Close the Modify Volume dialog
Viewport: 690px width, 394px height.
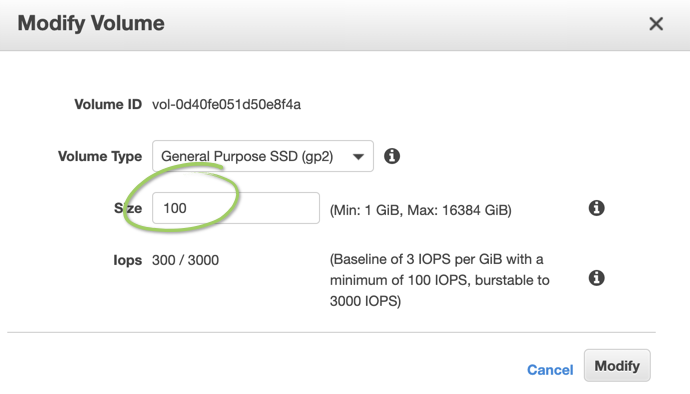coord(656,24)
